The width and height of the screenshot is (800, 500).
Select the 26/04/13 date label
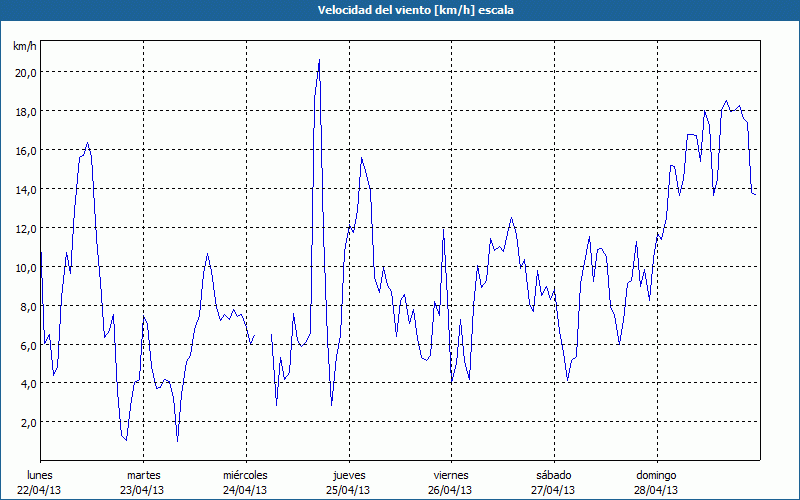pyautogui.click(x=450, y=490)
